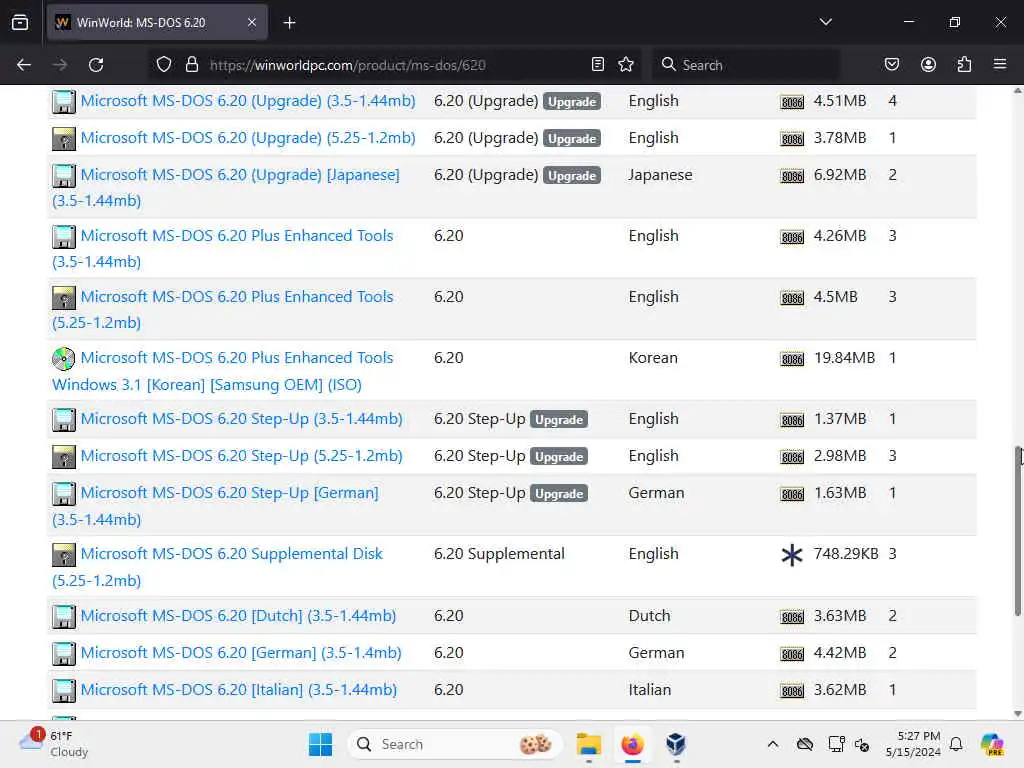The height and width of the screenshot is (768, 1024).
Task: Open the Copilot preview icon on the taskbar
Action: pos(992,744)
